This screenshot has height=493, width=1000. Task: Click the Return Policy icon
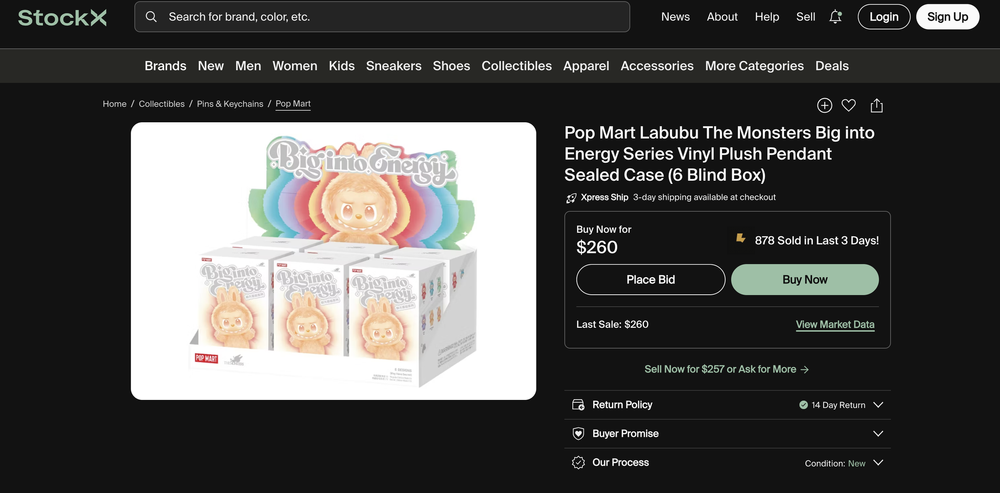click(578, 405)
